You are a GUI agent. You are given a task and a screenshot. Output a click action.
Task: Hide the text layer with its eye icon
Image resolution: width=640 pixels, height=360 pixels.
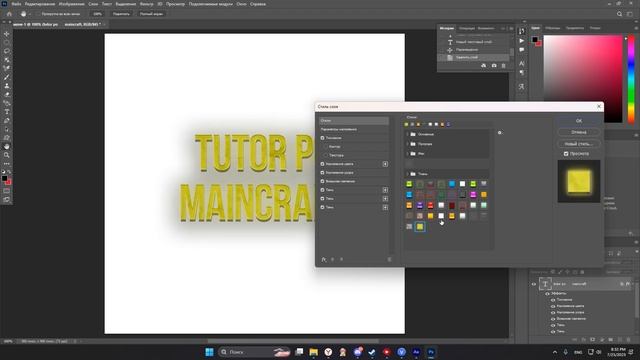point(533,284)
